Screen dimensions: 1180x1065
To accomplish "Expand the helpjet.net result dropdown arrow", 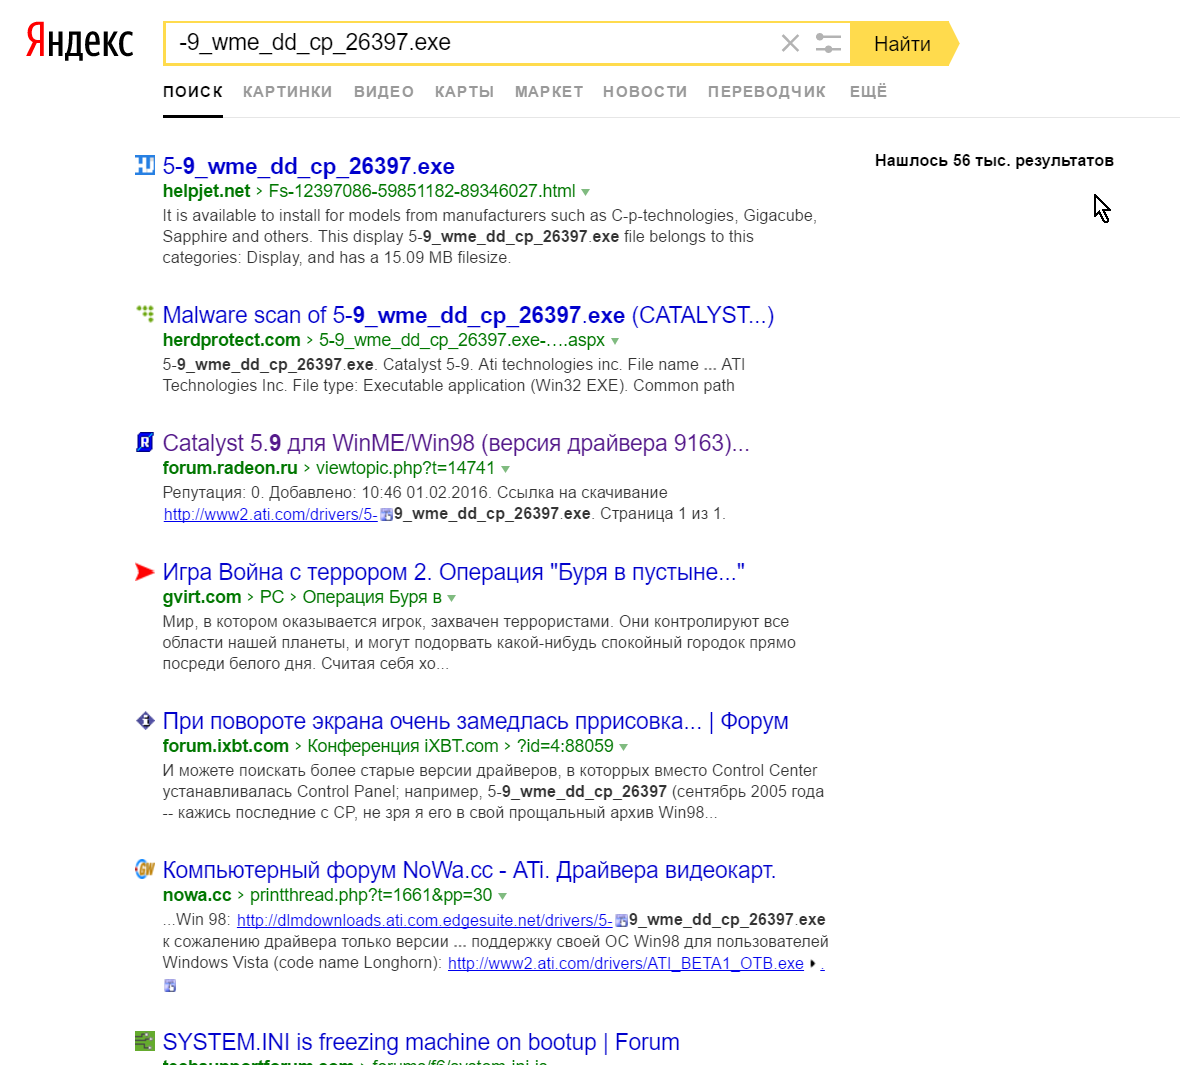I will [x=585, y=192].
